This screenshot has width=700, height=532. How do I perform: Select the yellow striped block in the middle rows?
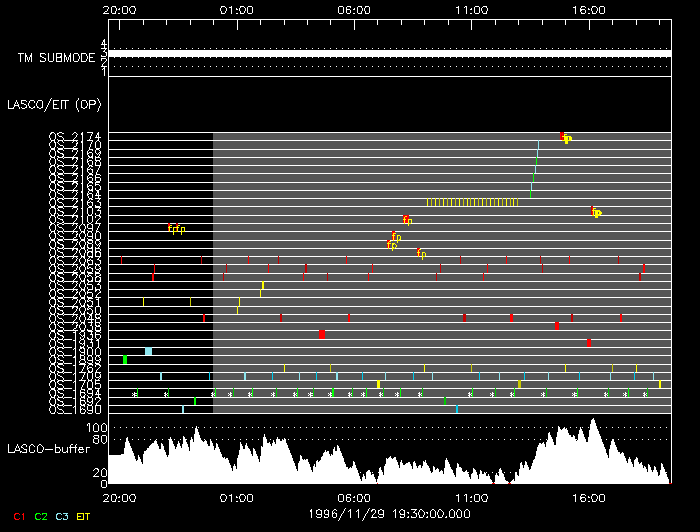point(490,202)
